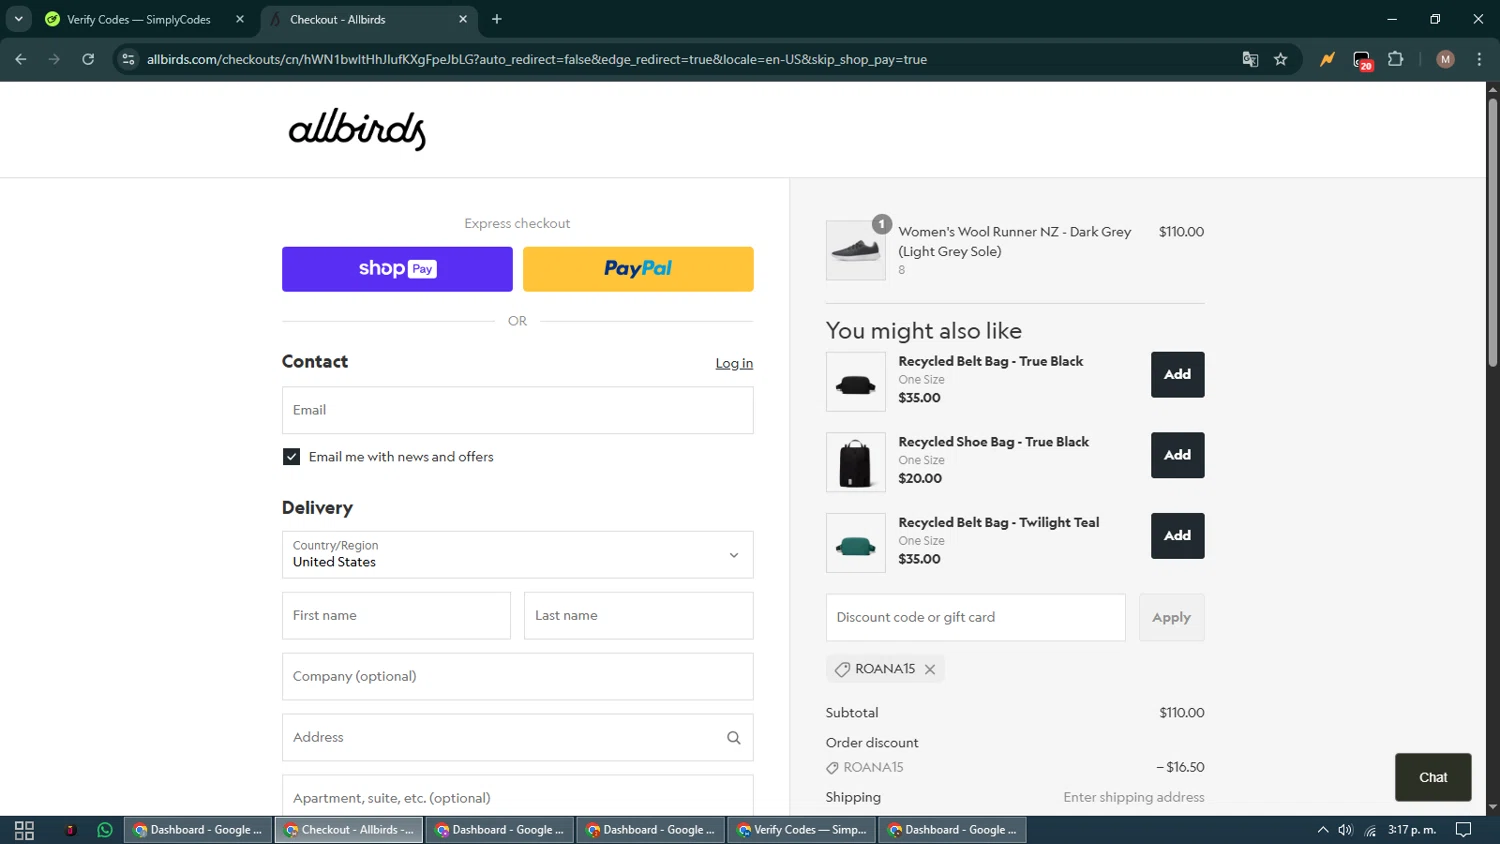Bookmark this page with the star icon
1500x844 pixels.
tap(1280, 60)
